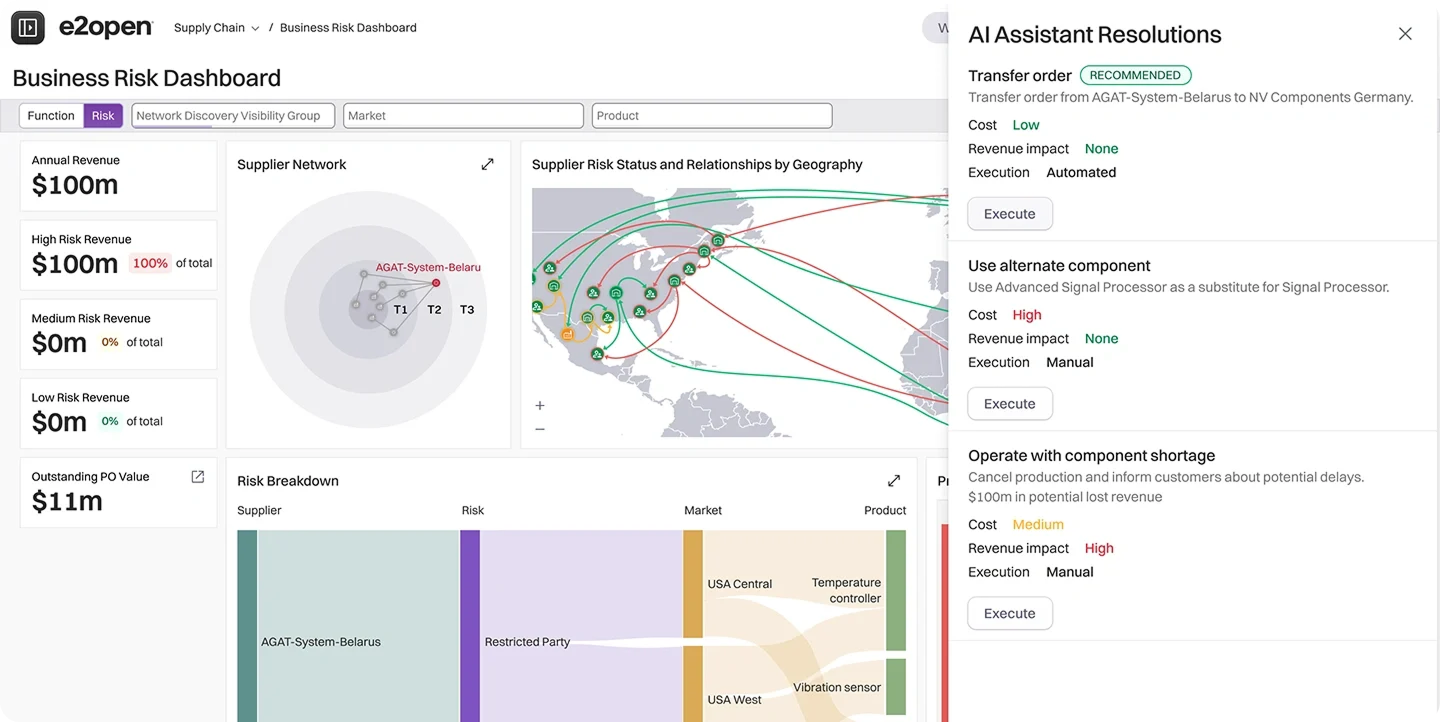The image size is (1440, 722).
Task: Close the AI Assistant Resolutions panel
Action: coord(1405,34)
